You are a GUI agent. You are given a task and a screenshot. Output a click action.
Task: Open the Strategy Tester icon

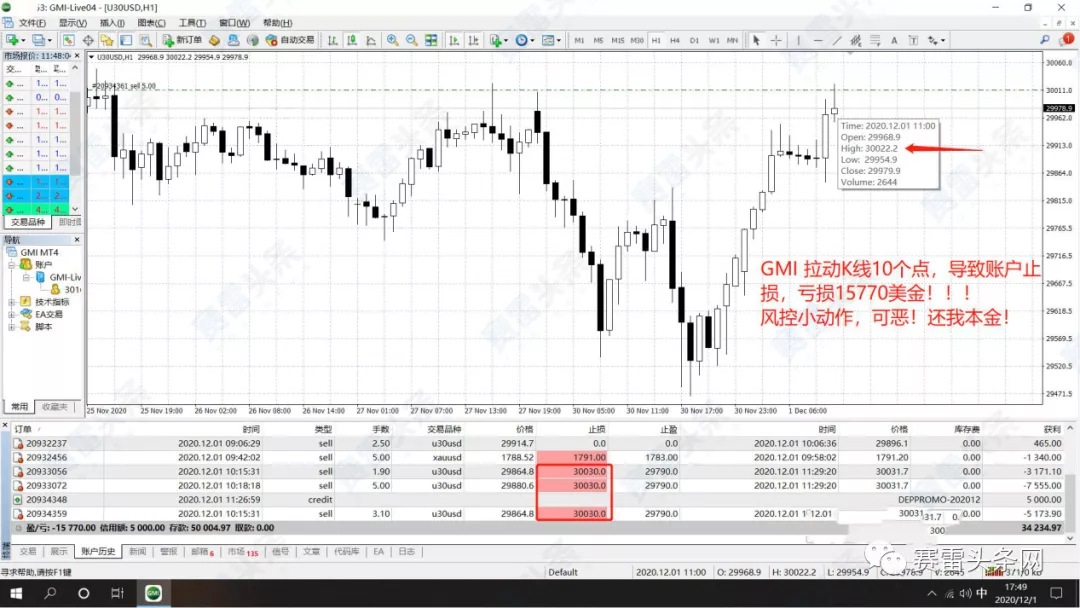145,41
